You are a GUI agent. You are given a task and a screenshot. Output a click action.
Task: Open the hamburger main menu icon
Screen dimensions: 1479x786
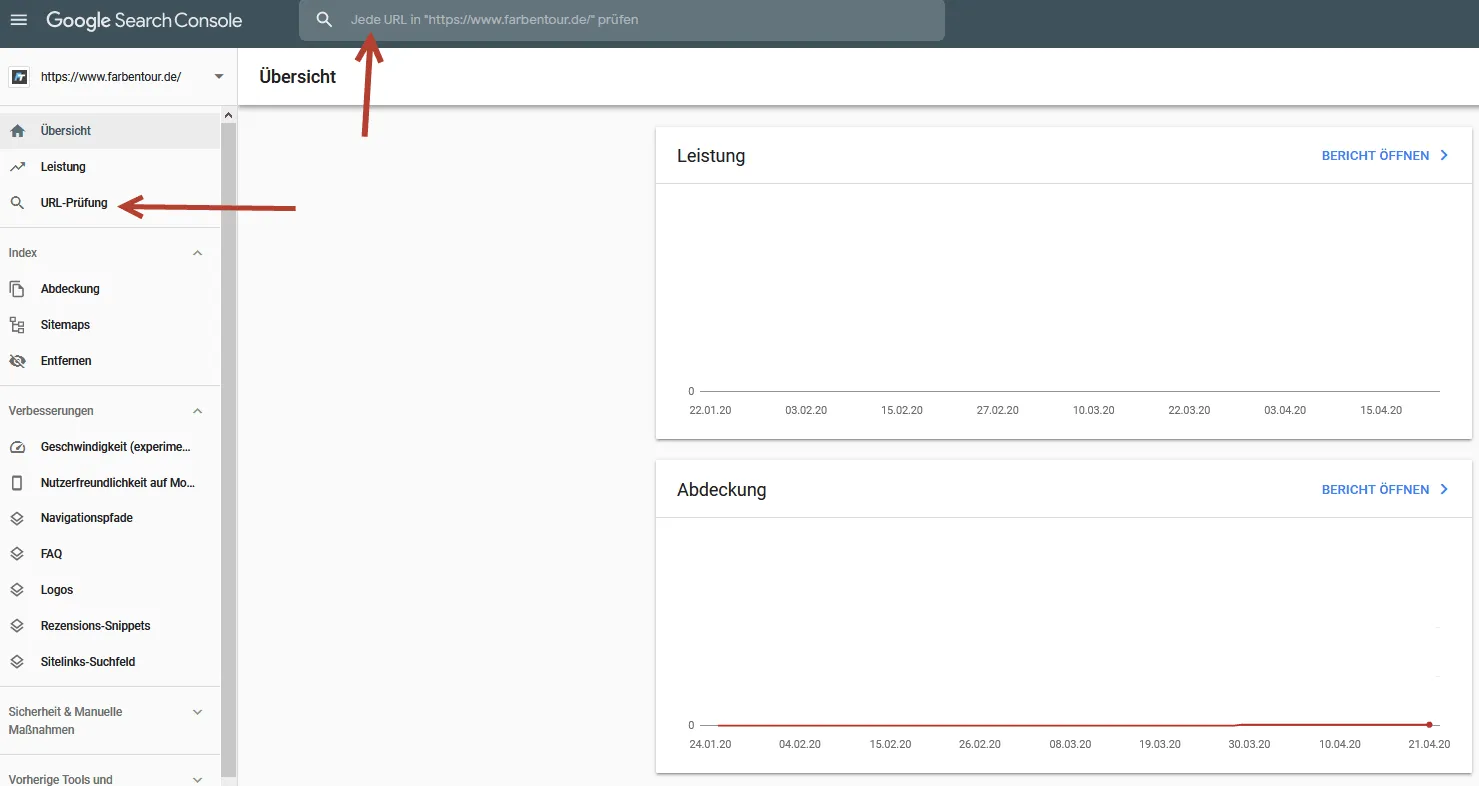coord(18,20)
